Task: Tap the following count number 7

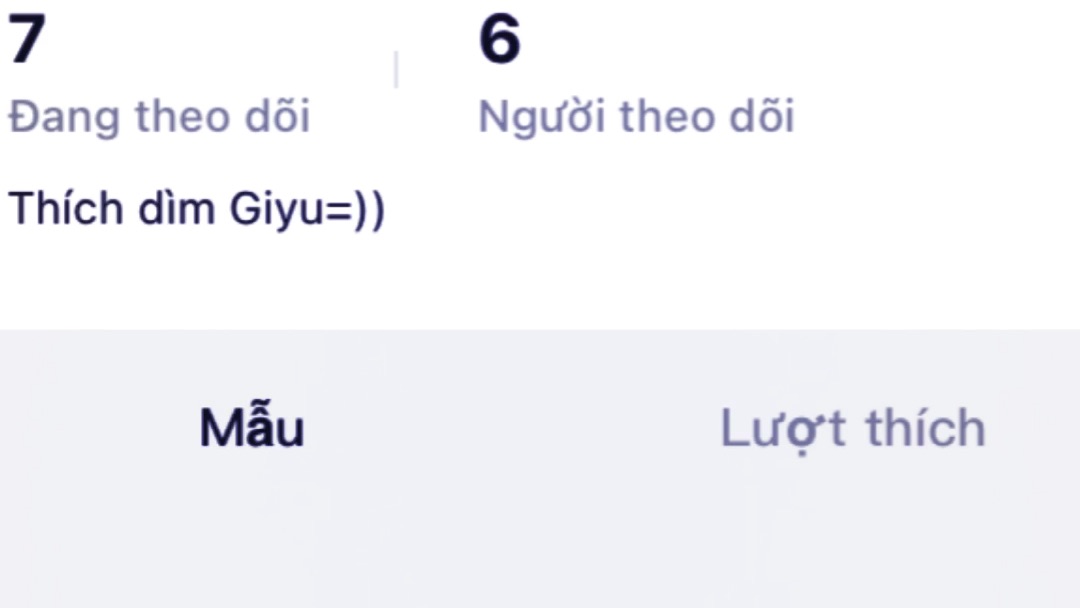Action: pyautogui.click(x=26, y=39)
